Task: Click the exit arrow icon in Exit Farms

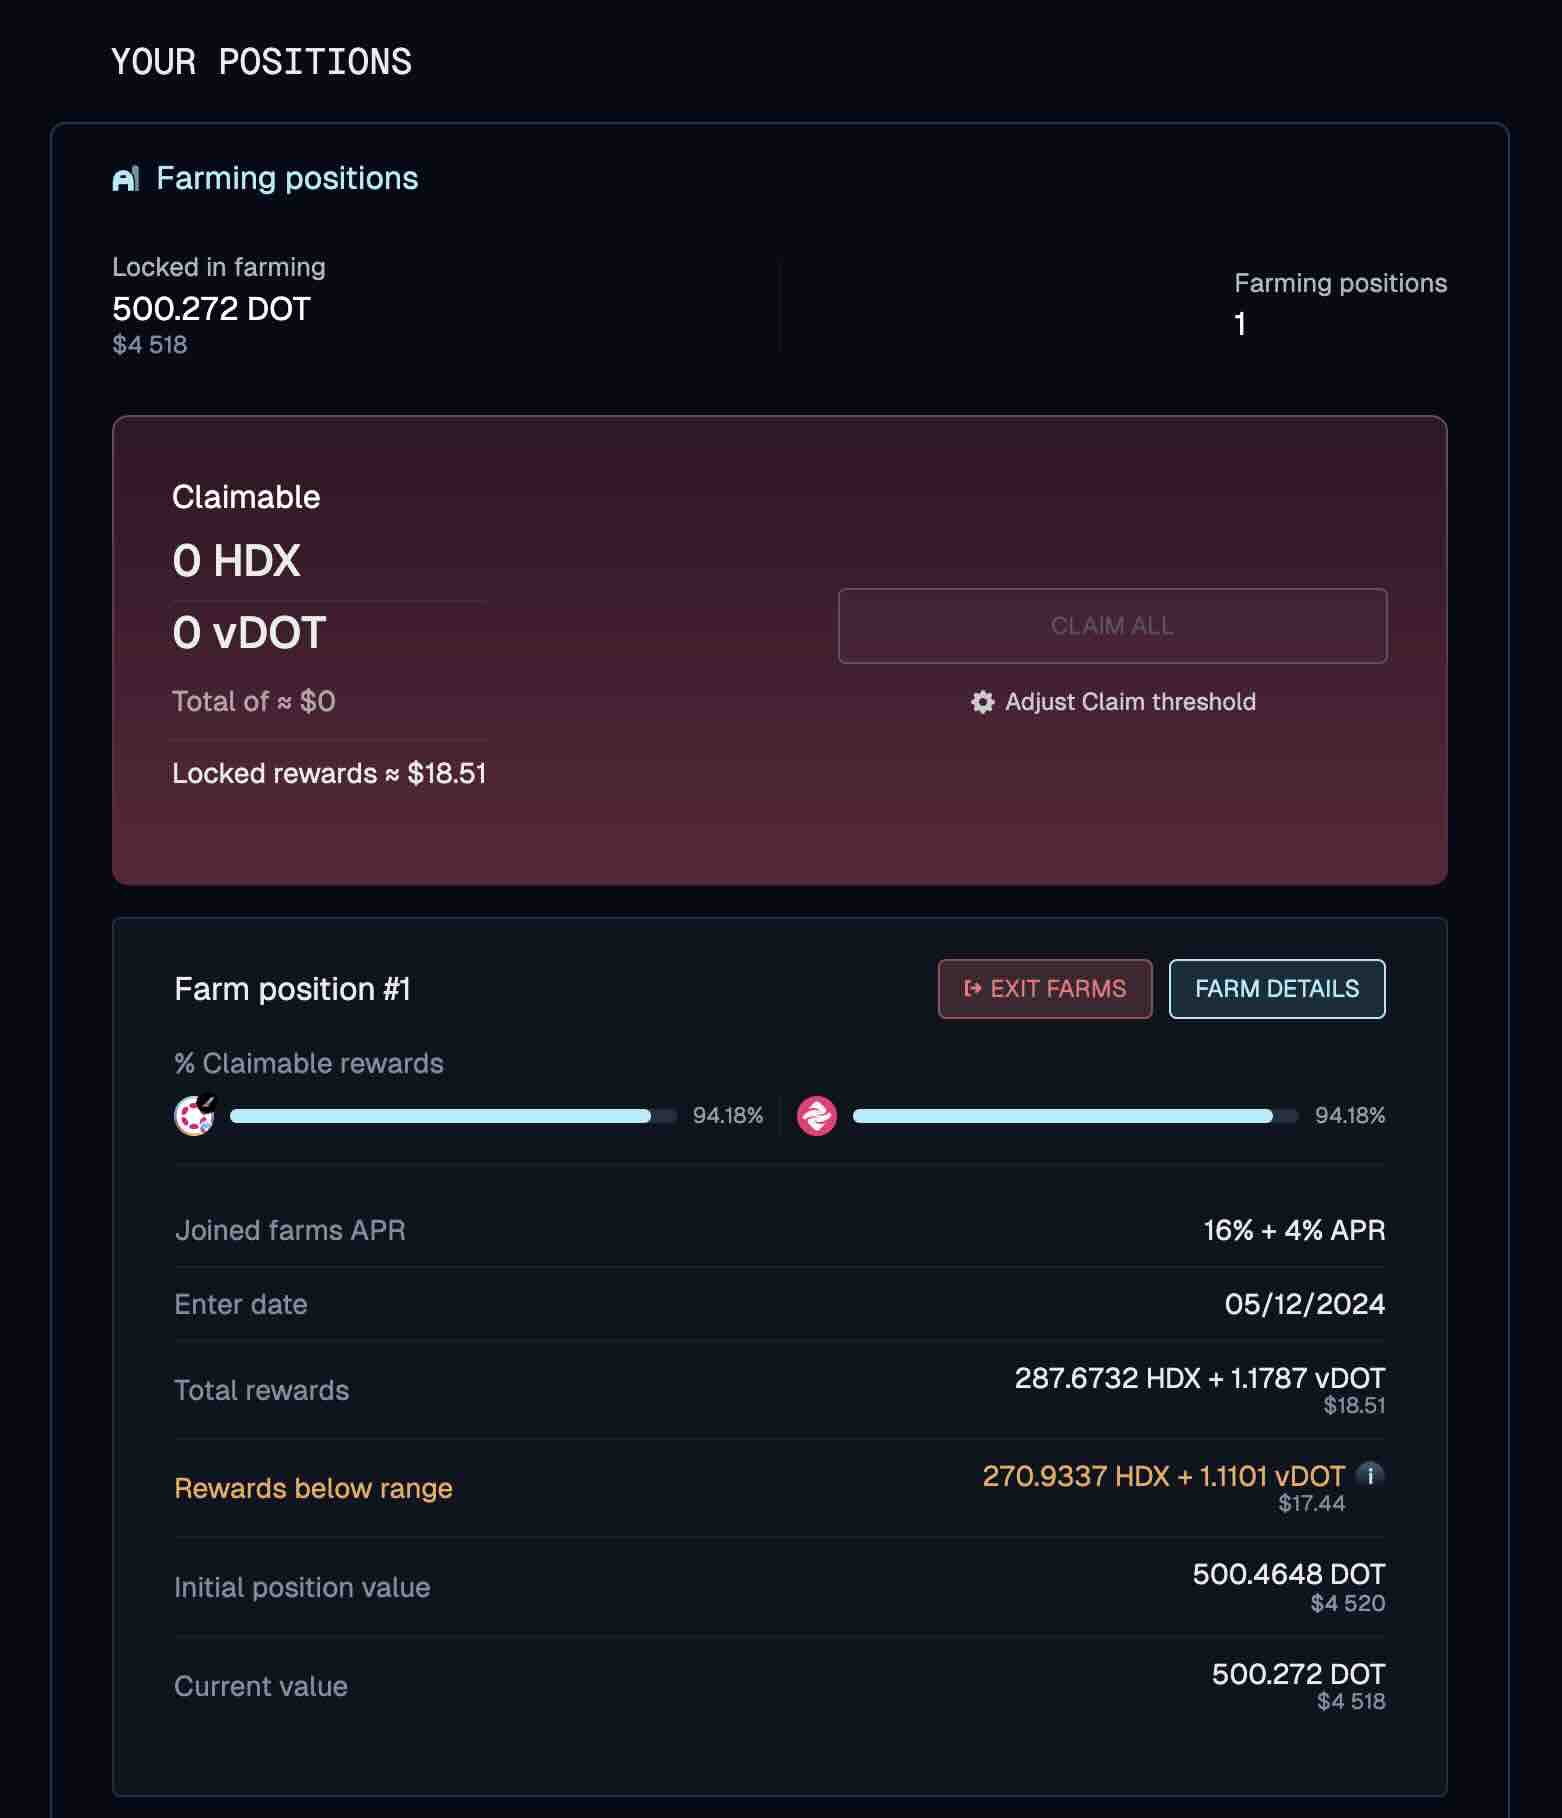Action: pos(972,989)
